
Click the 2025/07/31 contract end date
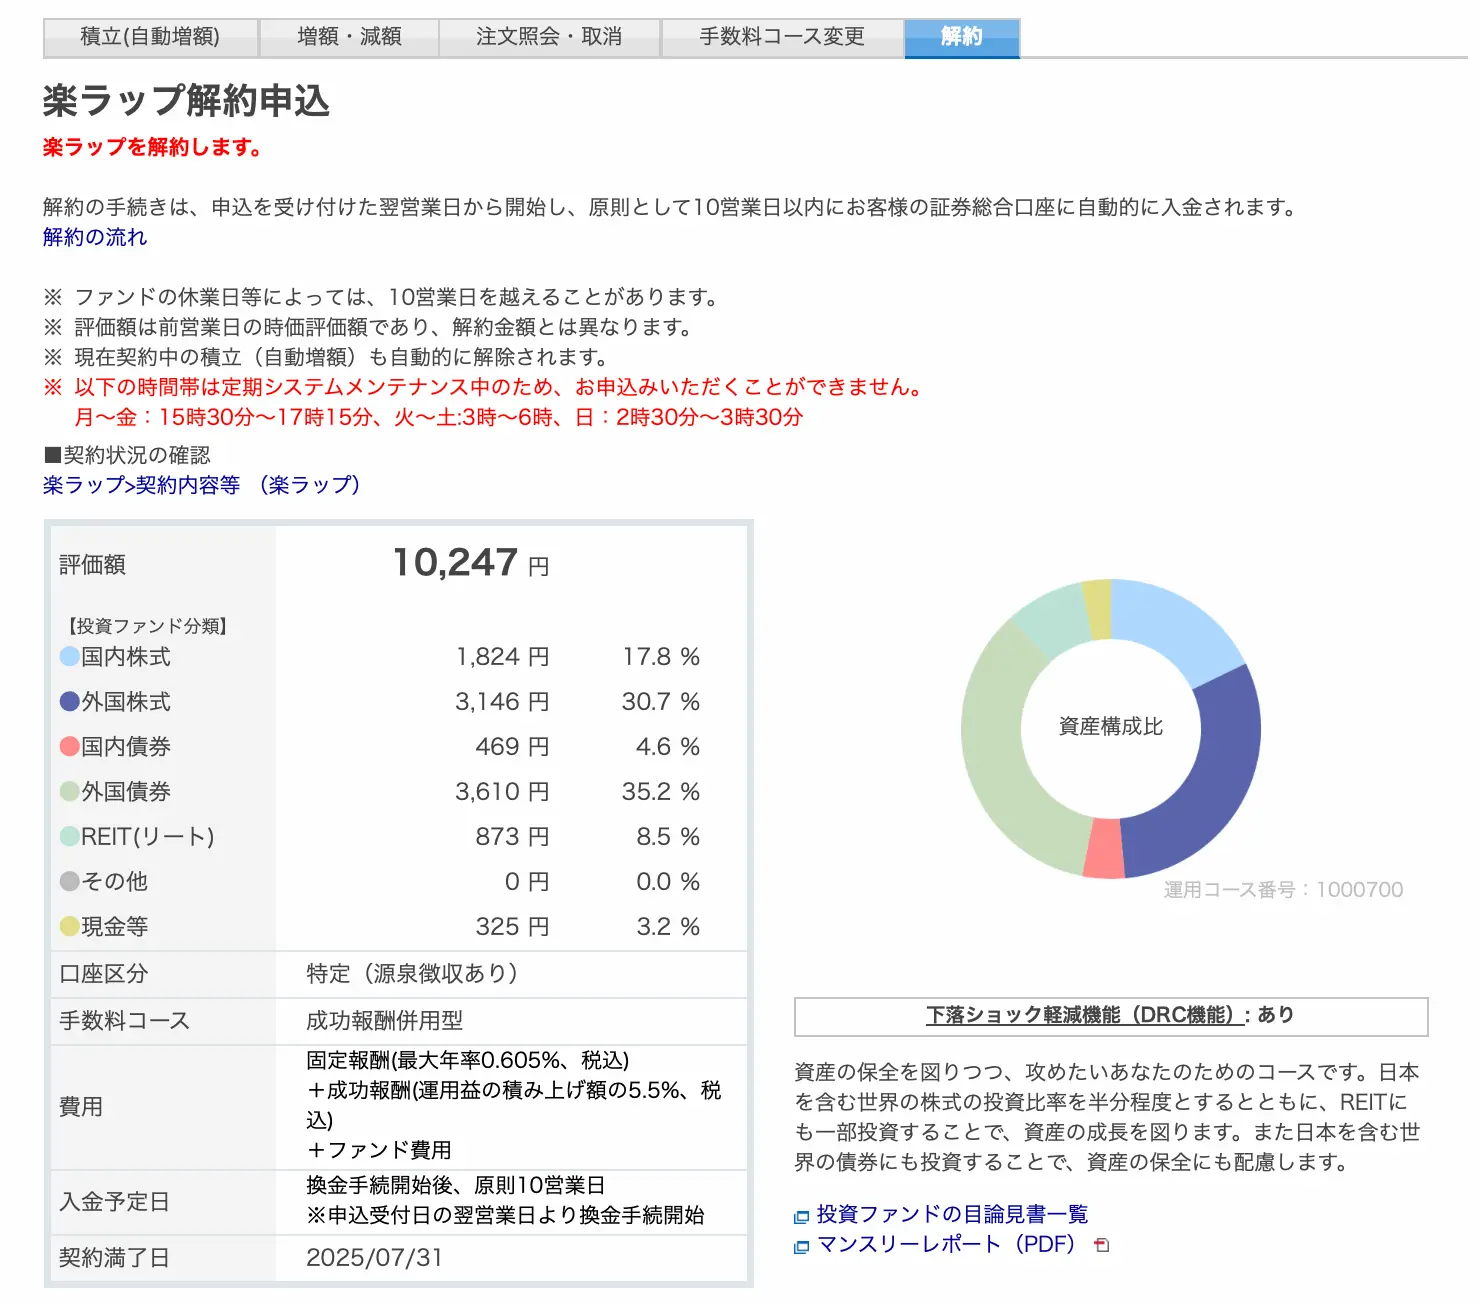coord(374,1258)
